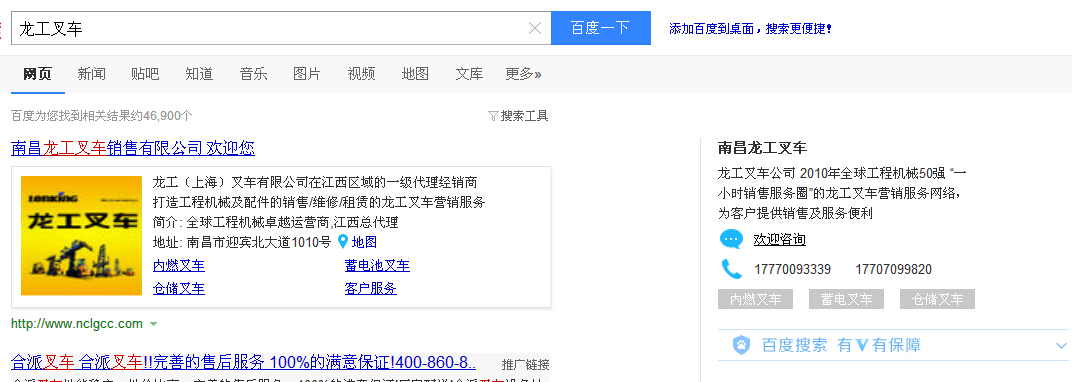Open the www.nclgcc.com URL

point(77,323)
